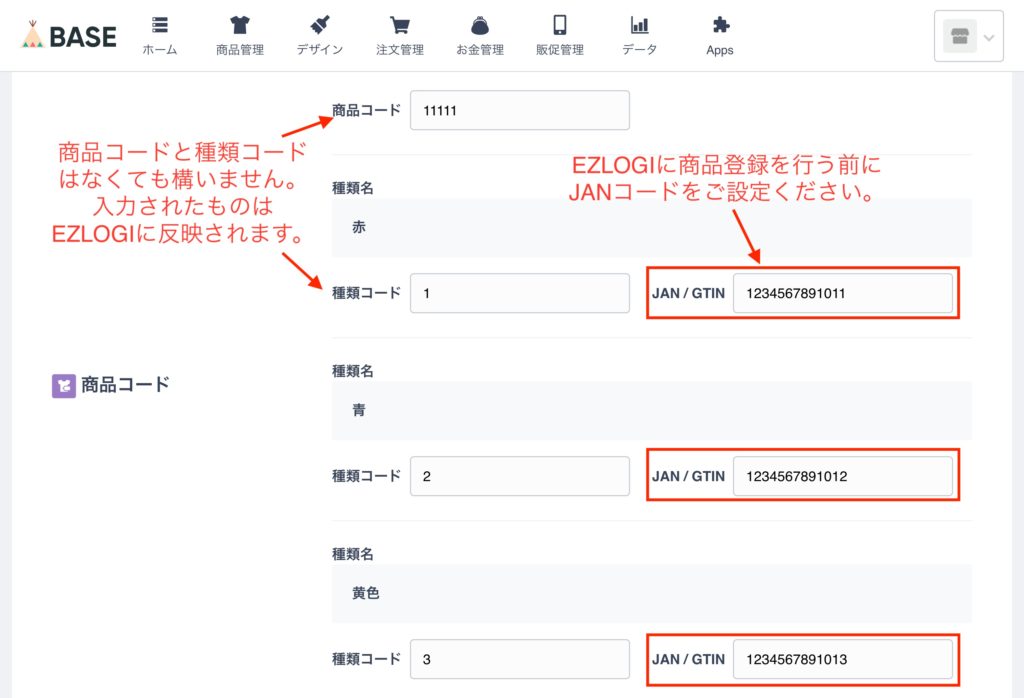This screenshot has height=698, width=1024.
Task: Focus the 種類コード field for 赤
Action: click(x=520, y=293)
